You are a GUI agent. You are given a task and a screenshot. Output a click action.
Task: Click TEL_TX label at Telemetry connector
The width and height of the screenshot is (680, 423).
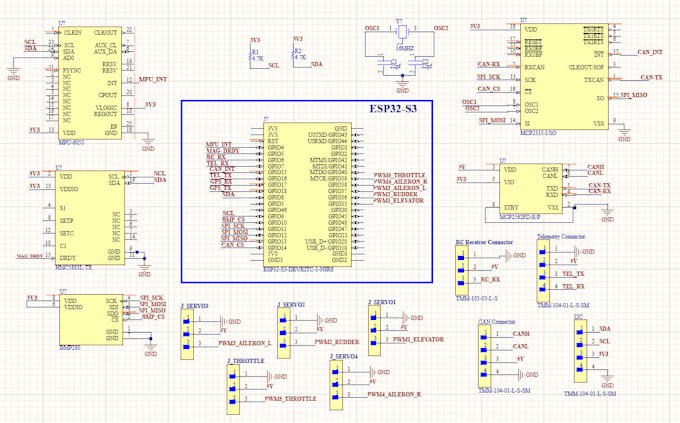point(573,274)
